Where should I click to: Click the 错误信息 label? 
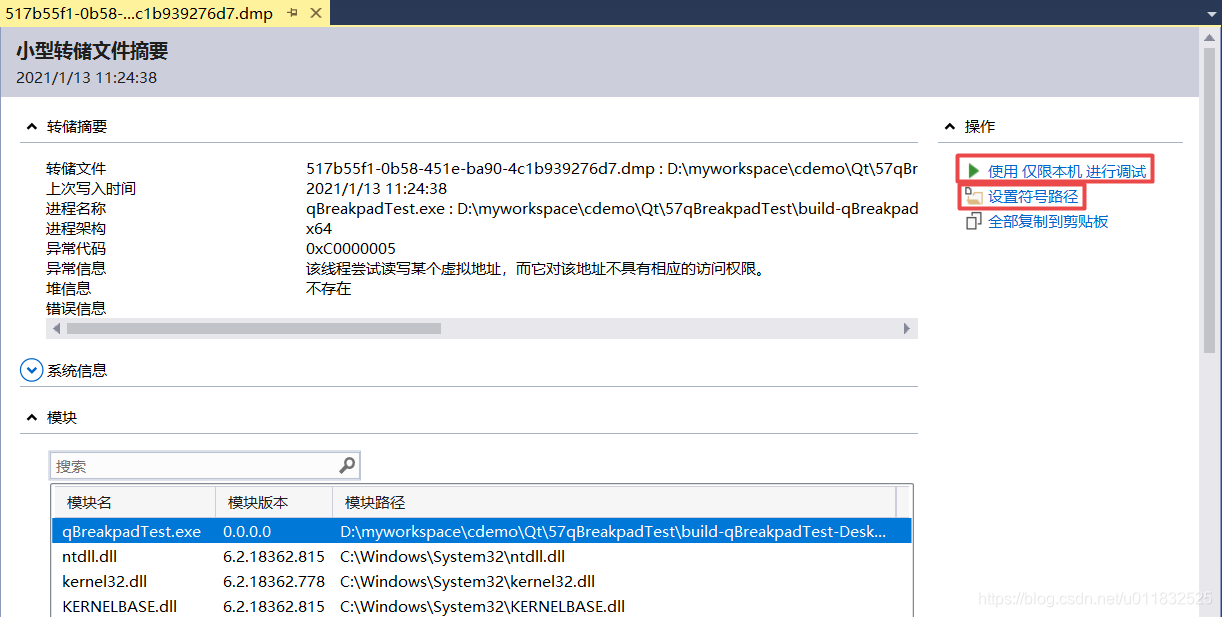pos(76,308)
